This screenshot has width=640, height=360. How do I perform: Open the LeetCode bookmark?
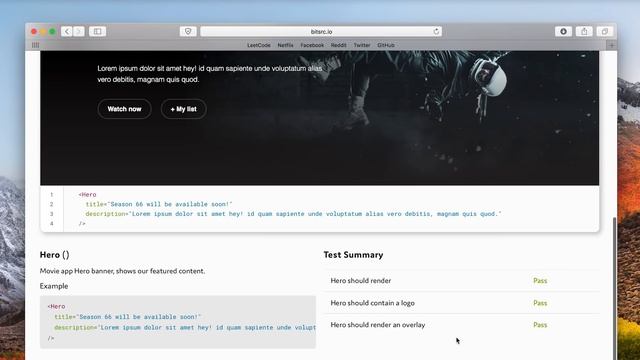click(259, 45)
